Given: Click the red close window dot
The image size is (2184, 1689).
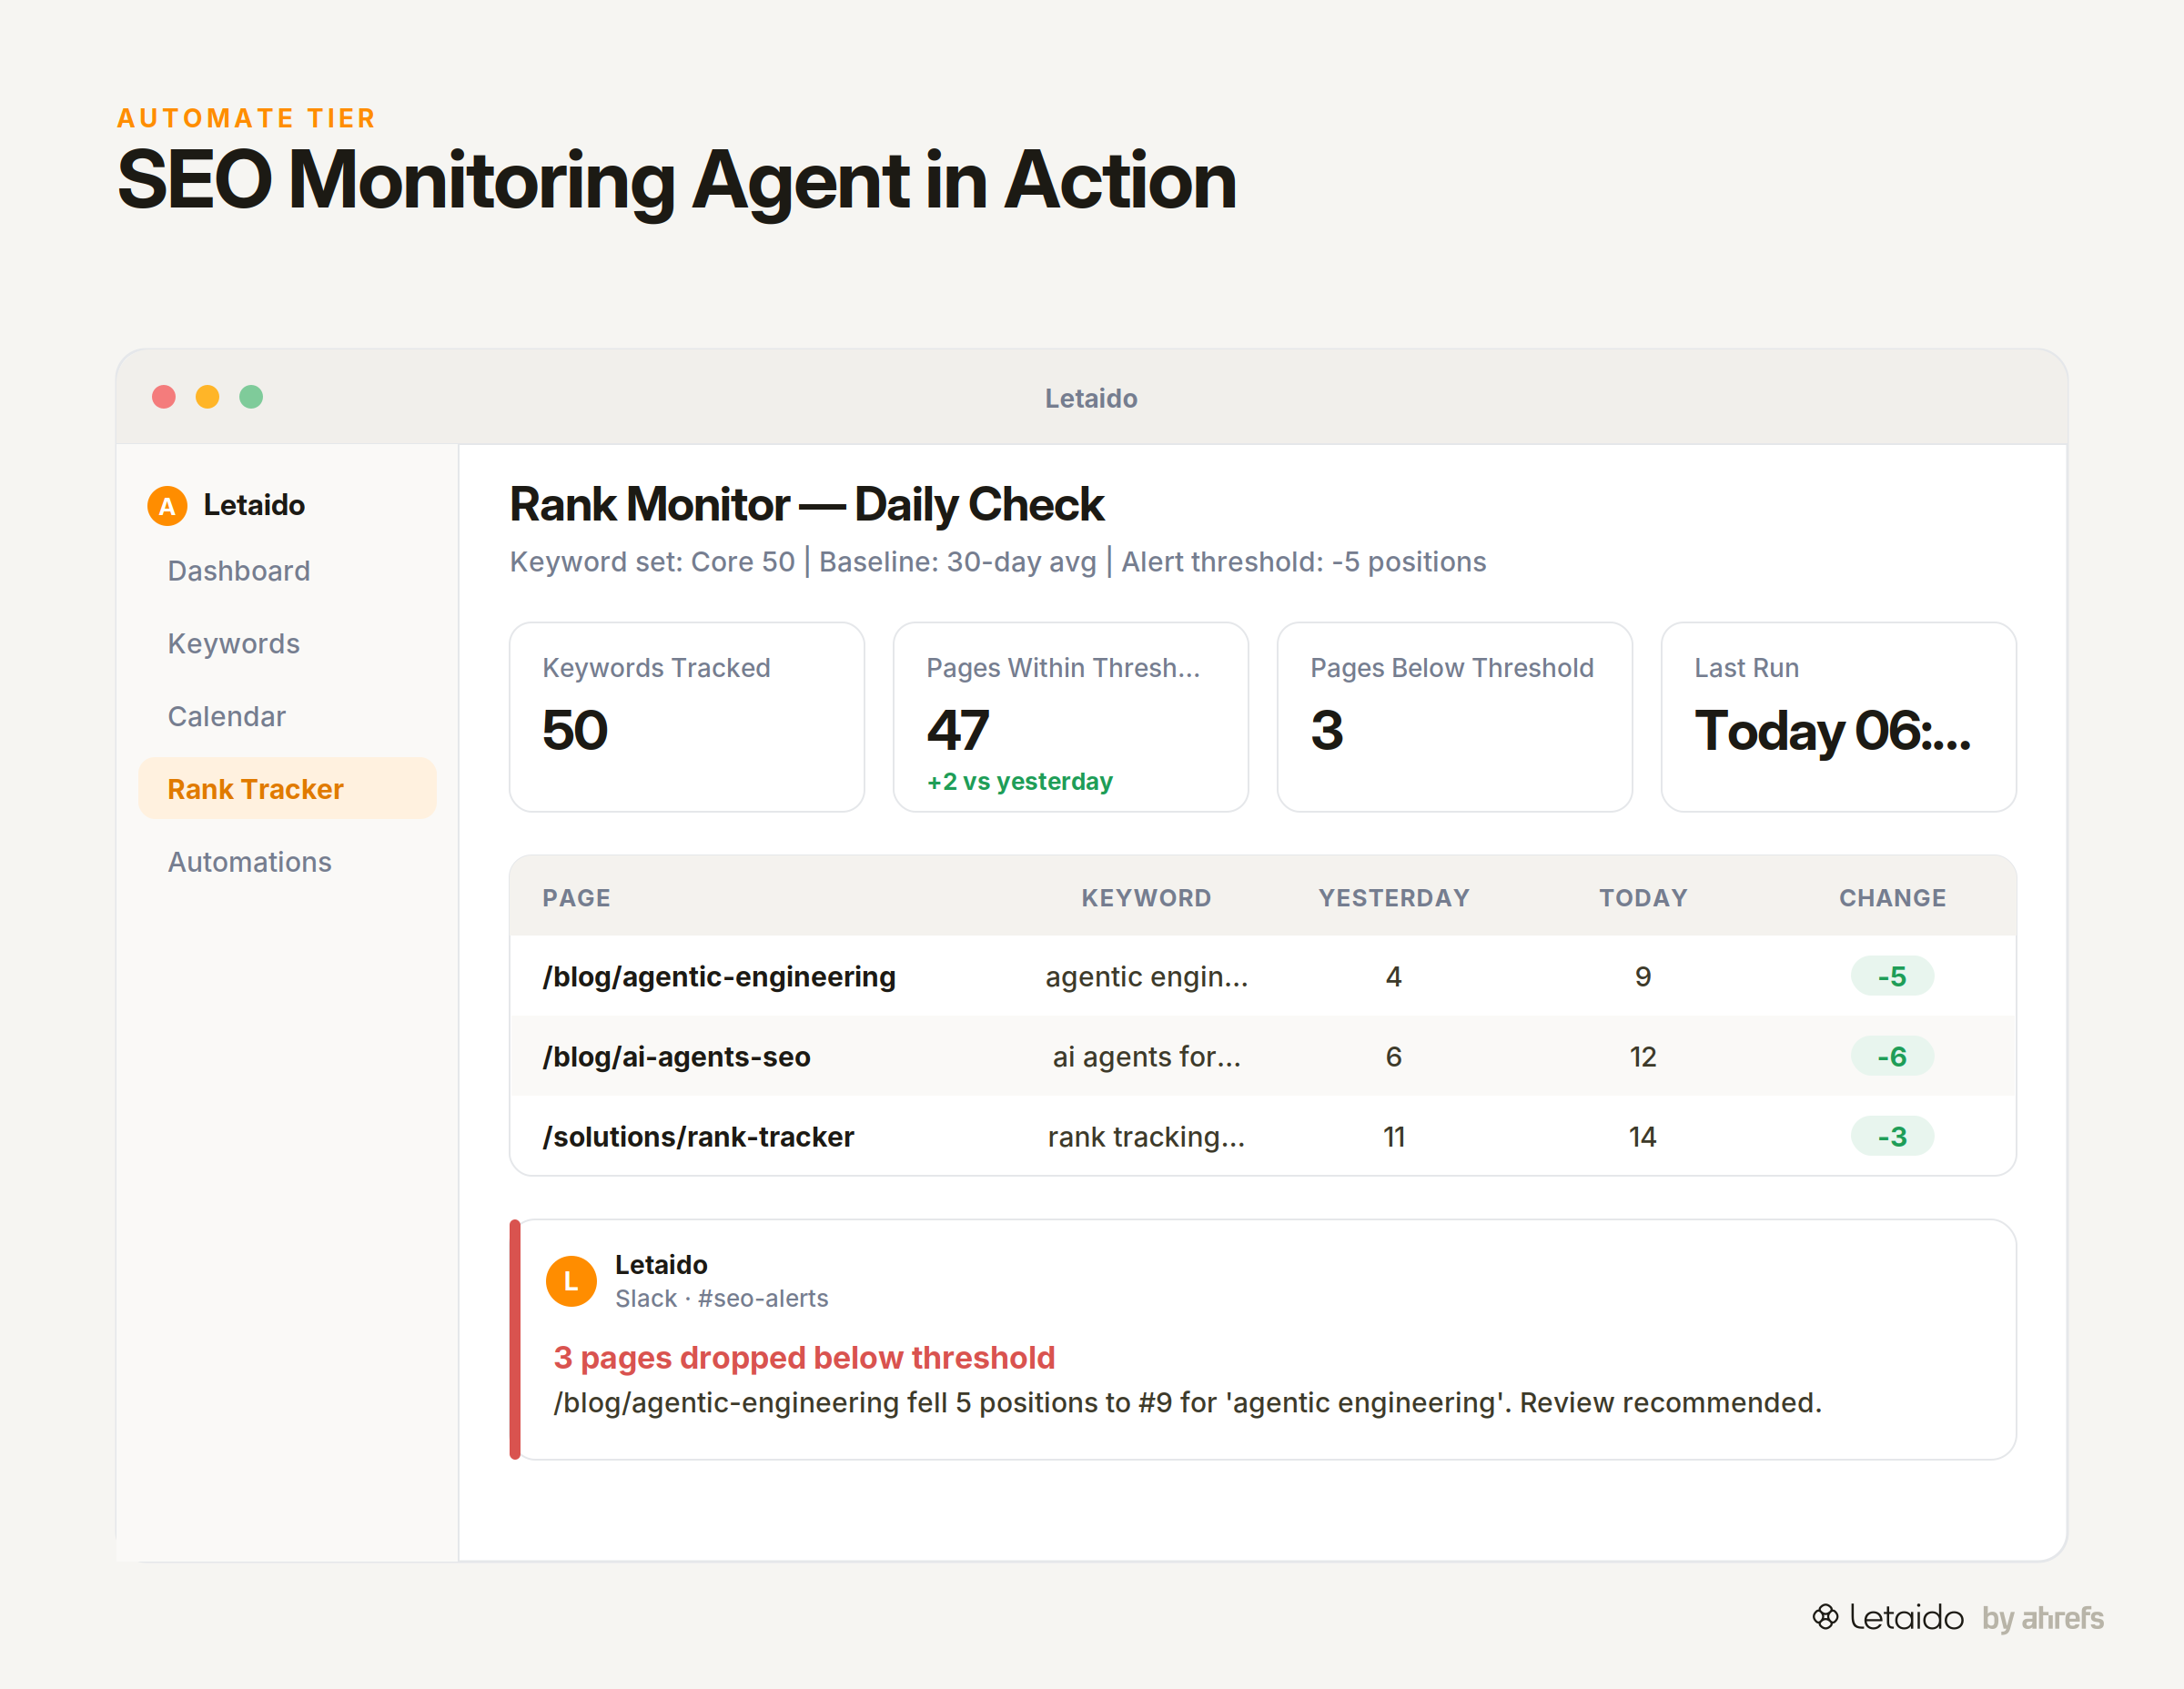Looking at the screenshot, I should pyautogui.click(x=164, y=397).
